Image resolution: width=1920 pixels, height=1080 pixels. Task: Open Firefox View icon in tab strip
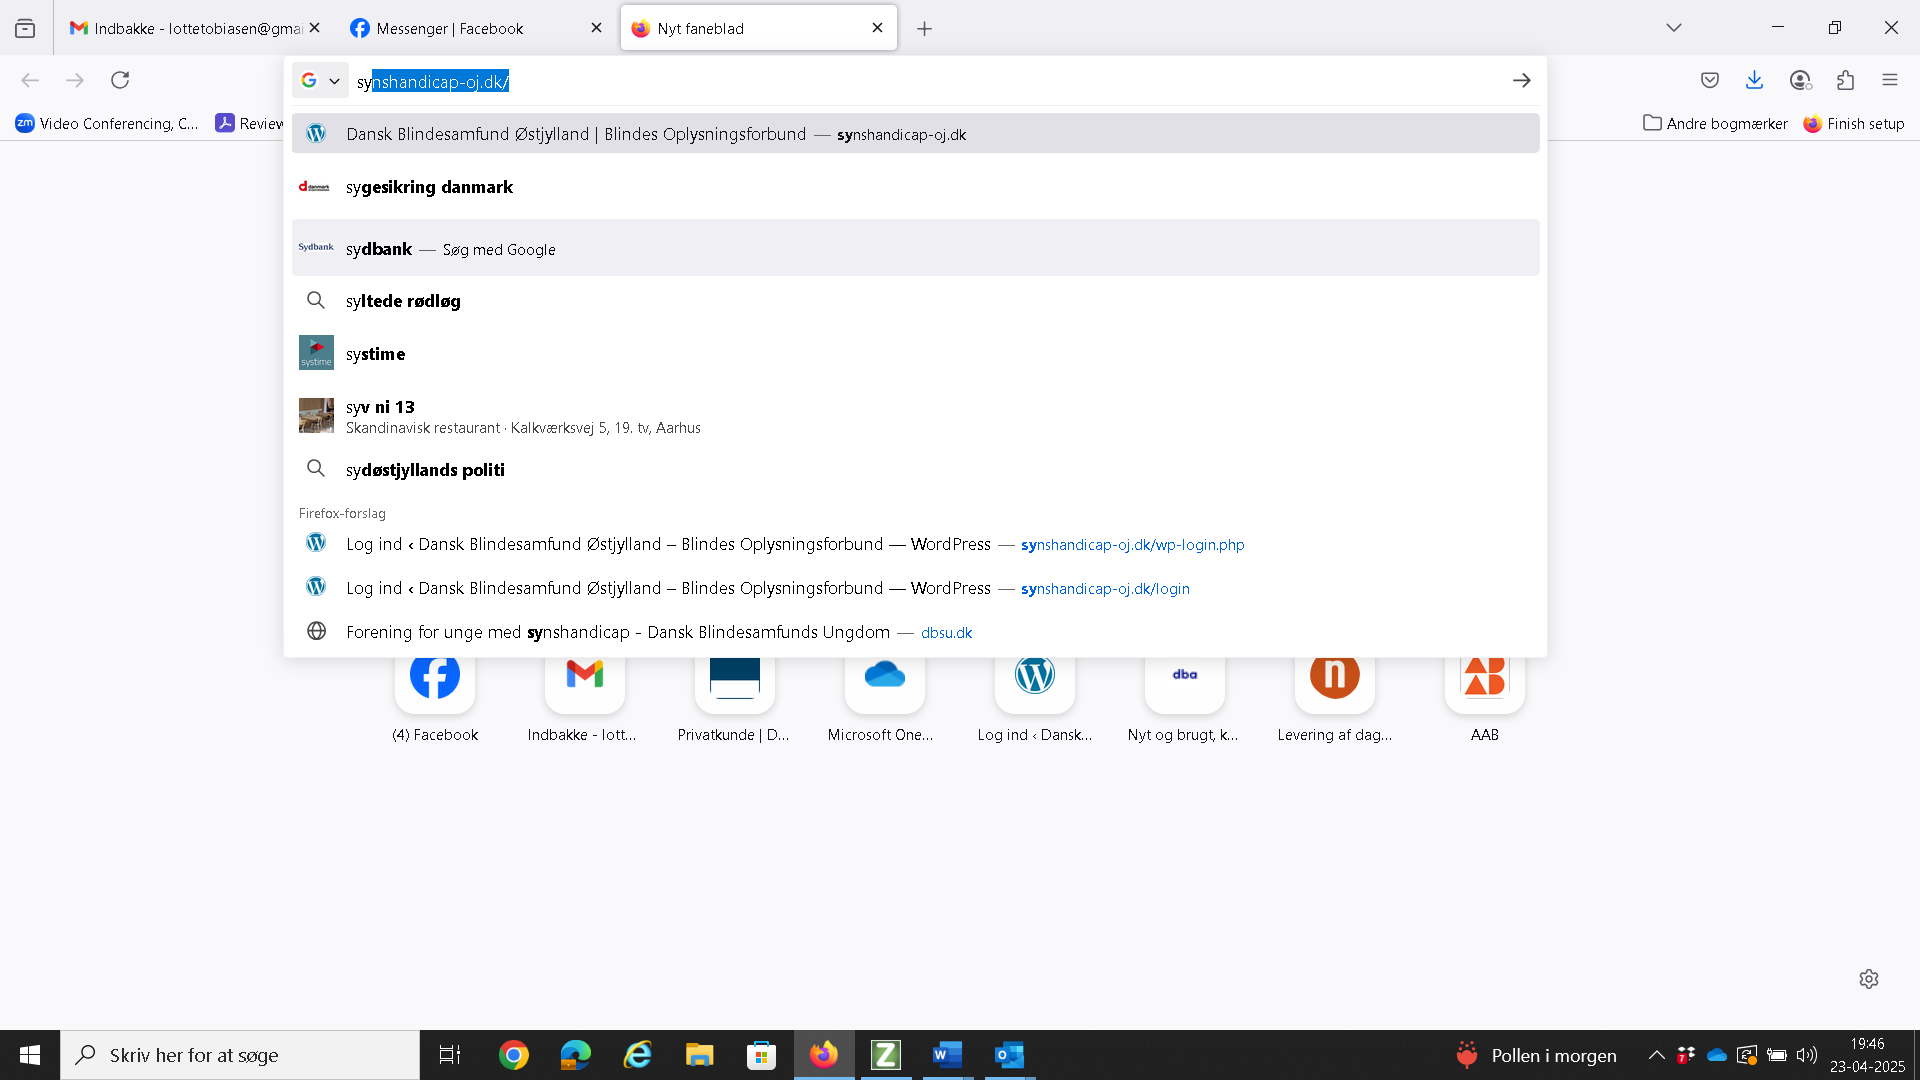point(25,28)
